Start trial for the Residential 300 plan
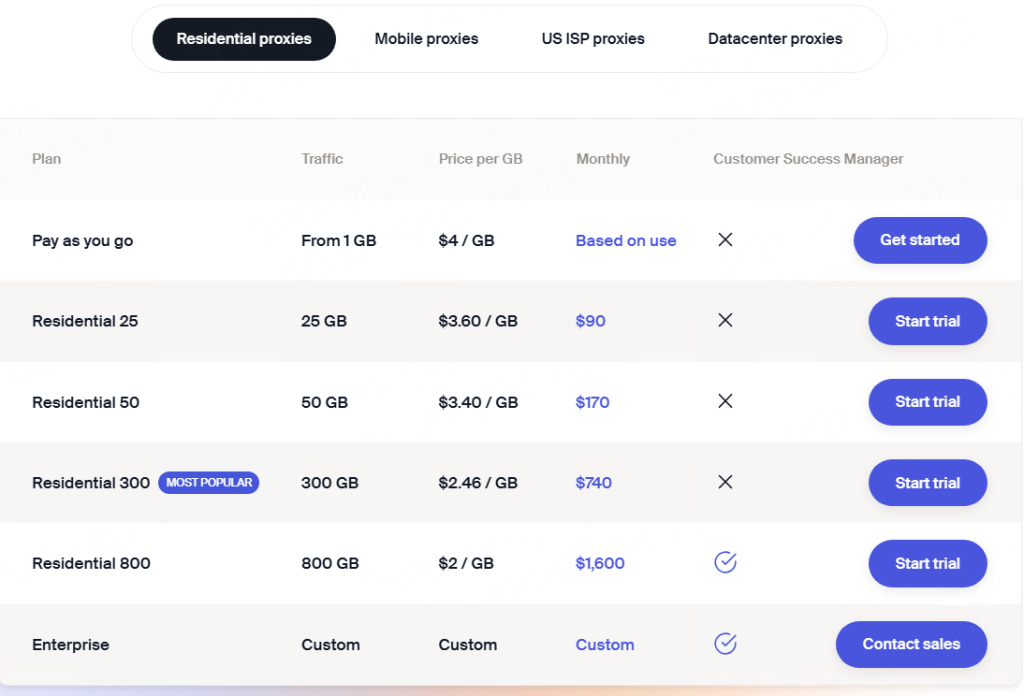The width and height of the screenshot is (1024, 696). click(927, 483)
